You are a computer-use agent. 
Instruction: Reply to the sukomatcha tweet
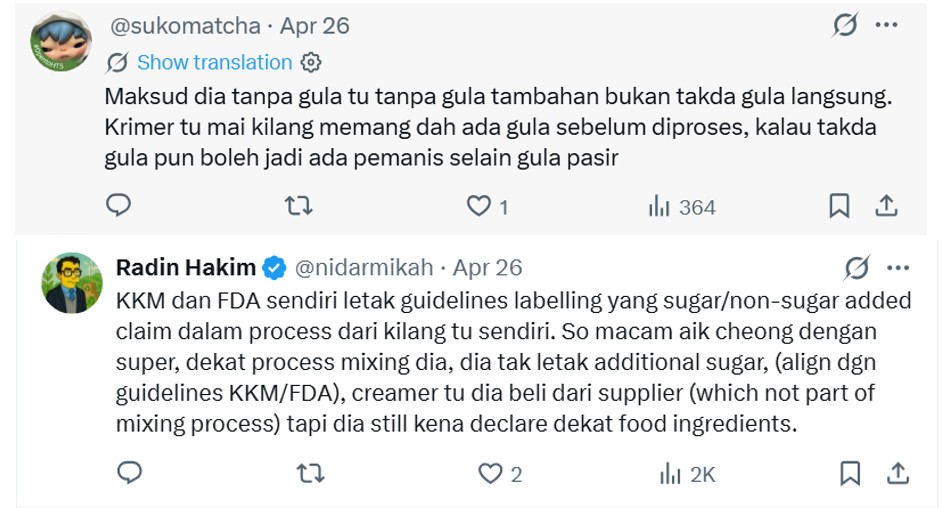(x=119, y=206)
